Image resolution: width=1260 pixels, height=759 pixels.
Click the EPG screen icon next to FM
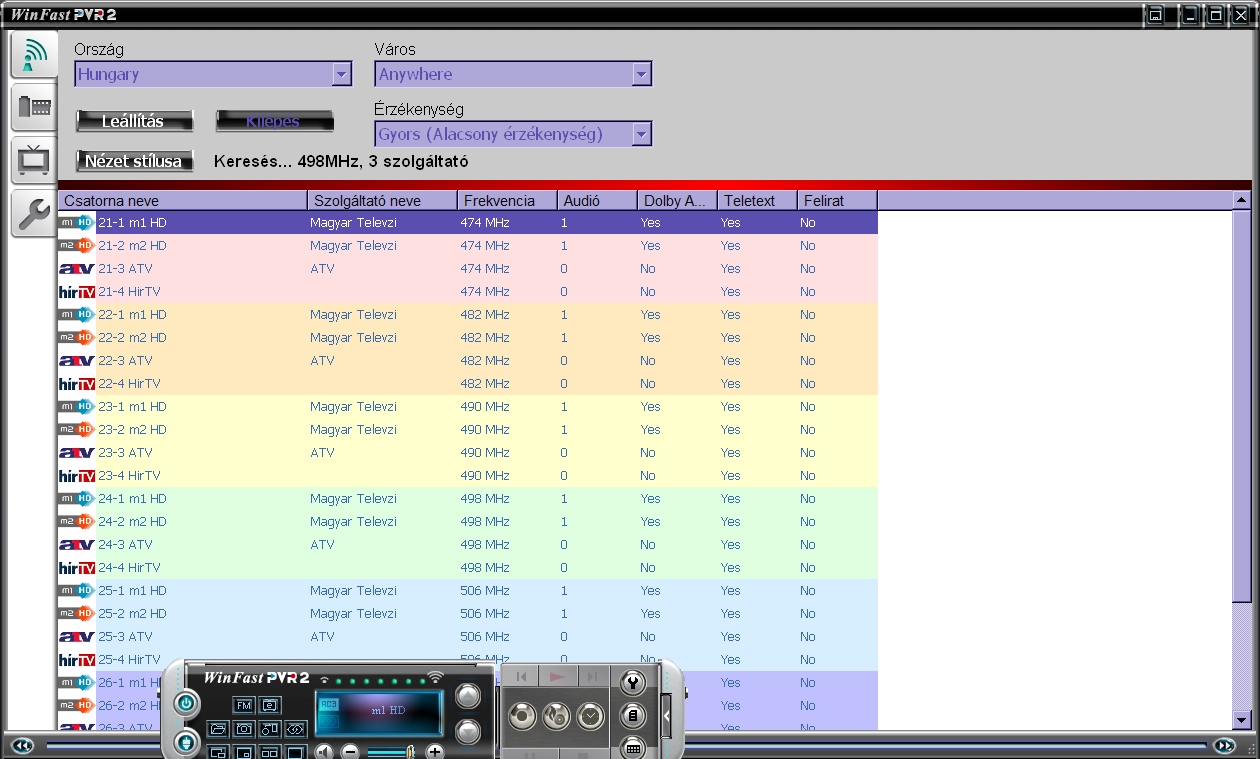(x=270, y=705)
